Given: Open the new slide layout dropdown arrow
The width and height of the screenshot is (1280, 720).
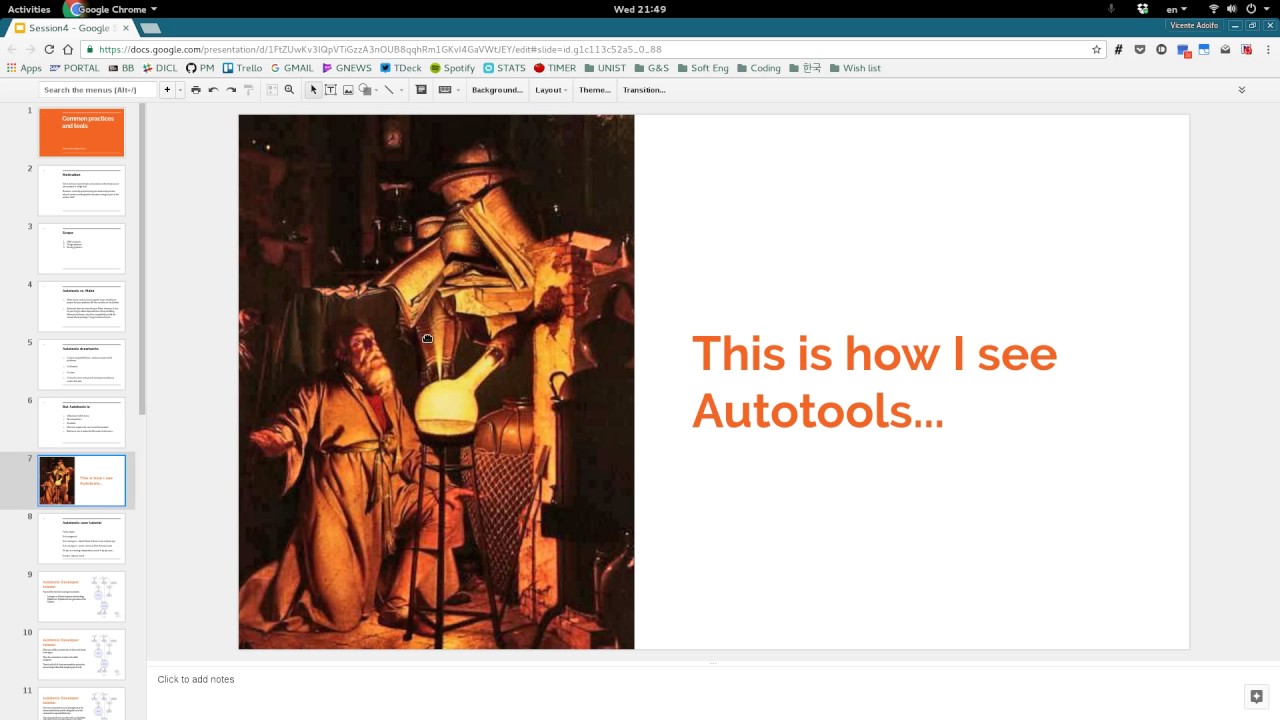Looking at the screenshot, I should 180,90.
